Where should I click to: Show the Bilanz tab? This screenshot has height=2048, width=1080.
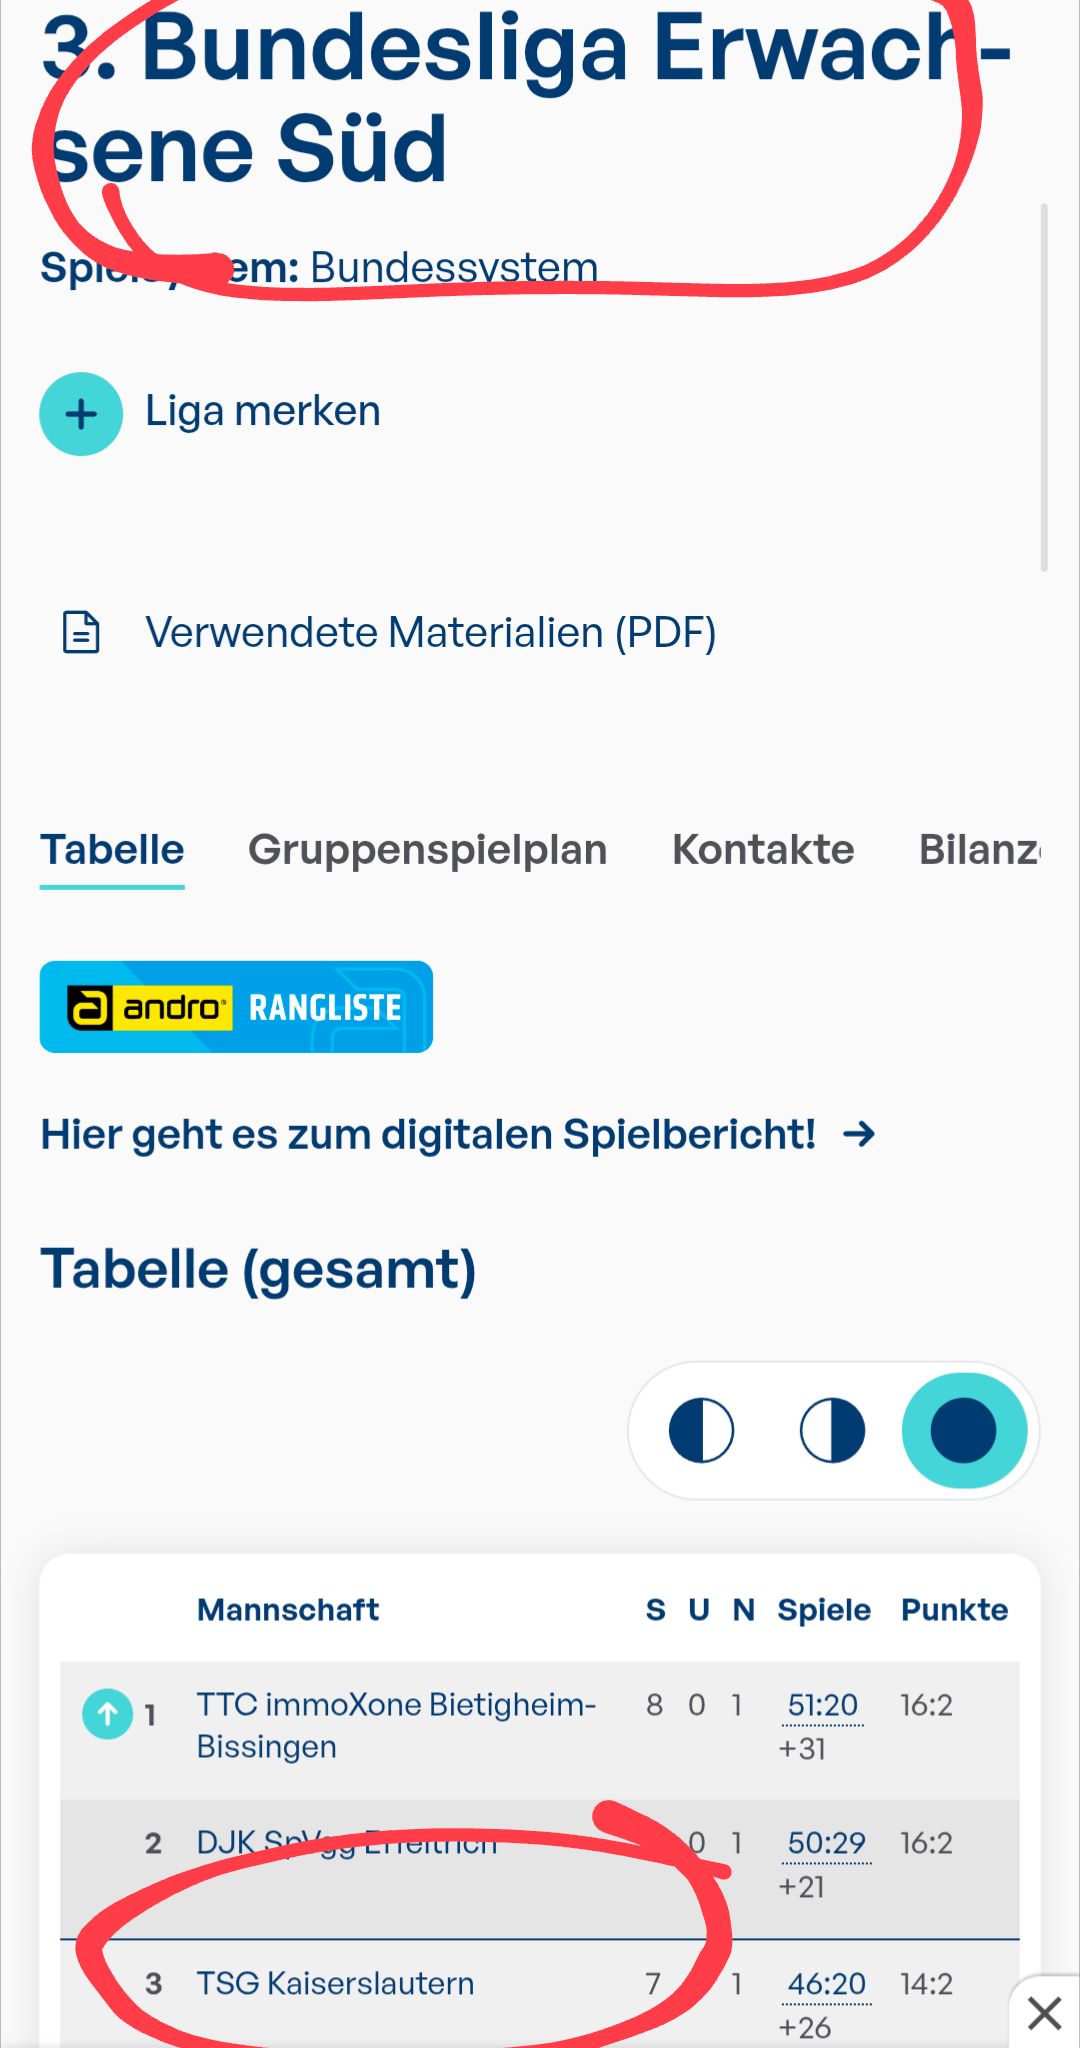point(979,850)
